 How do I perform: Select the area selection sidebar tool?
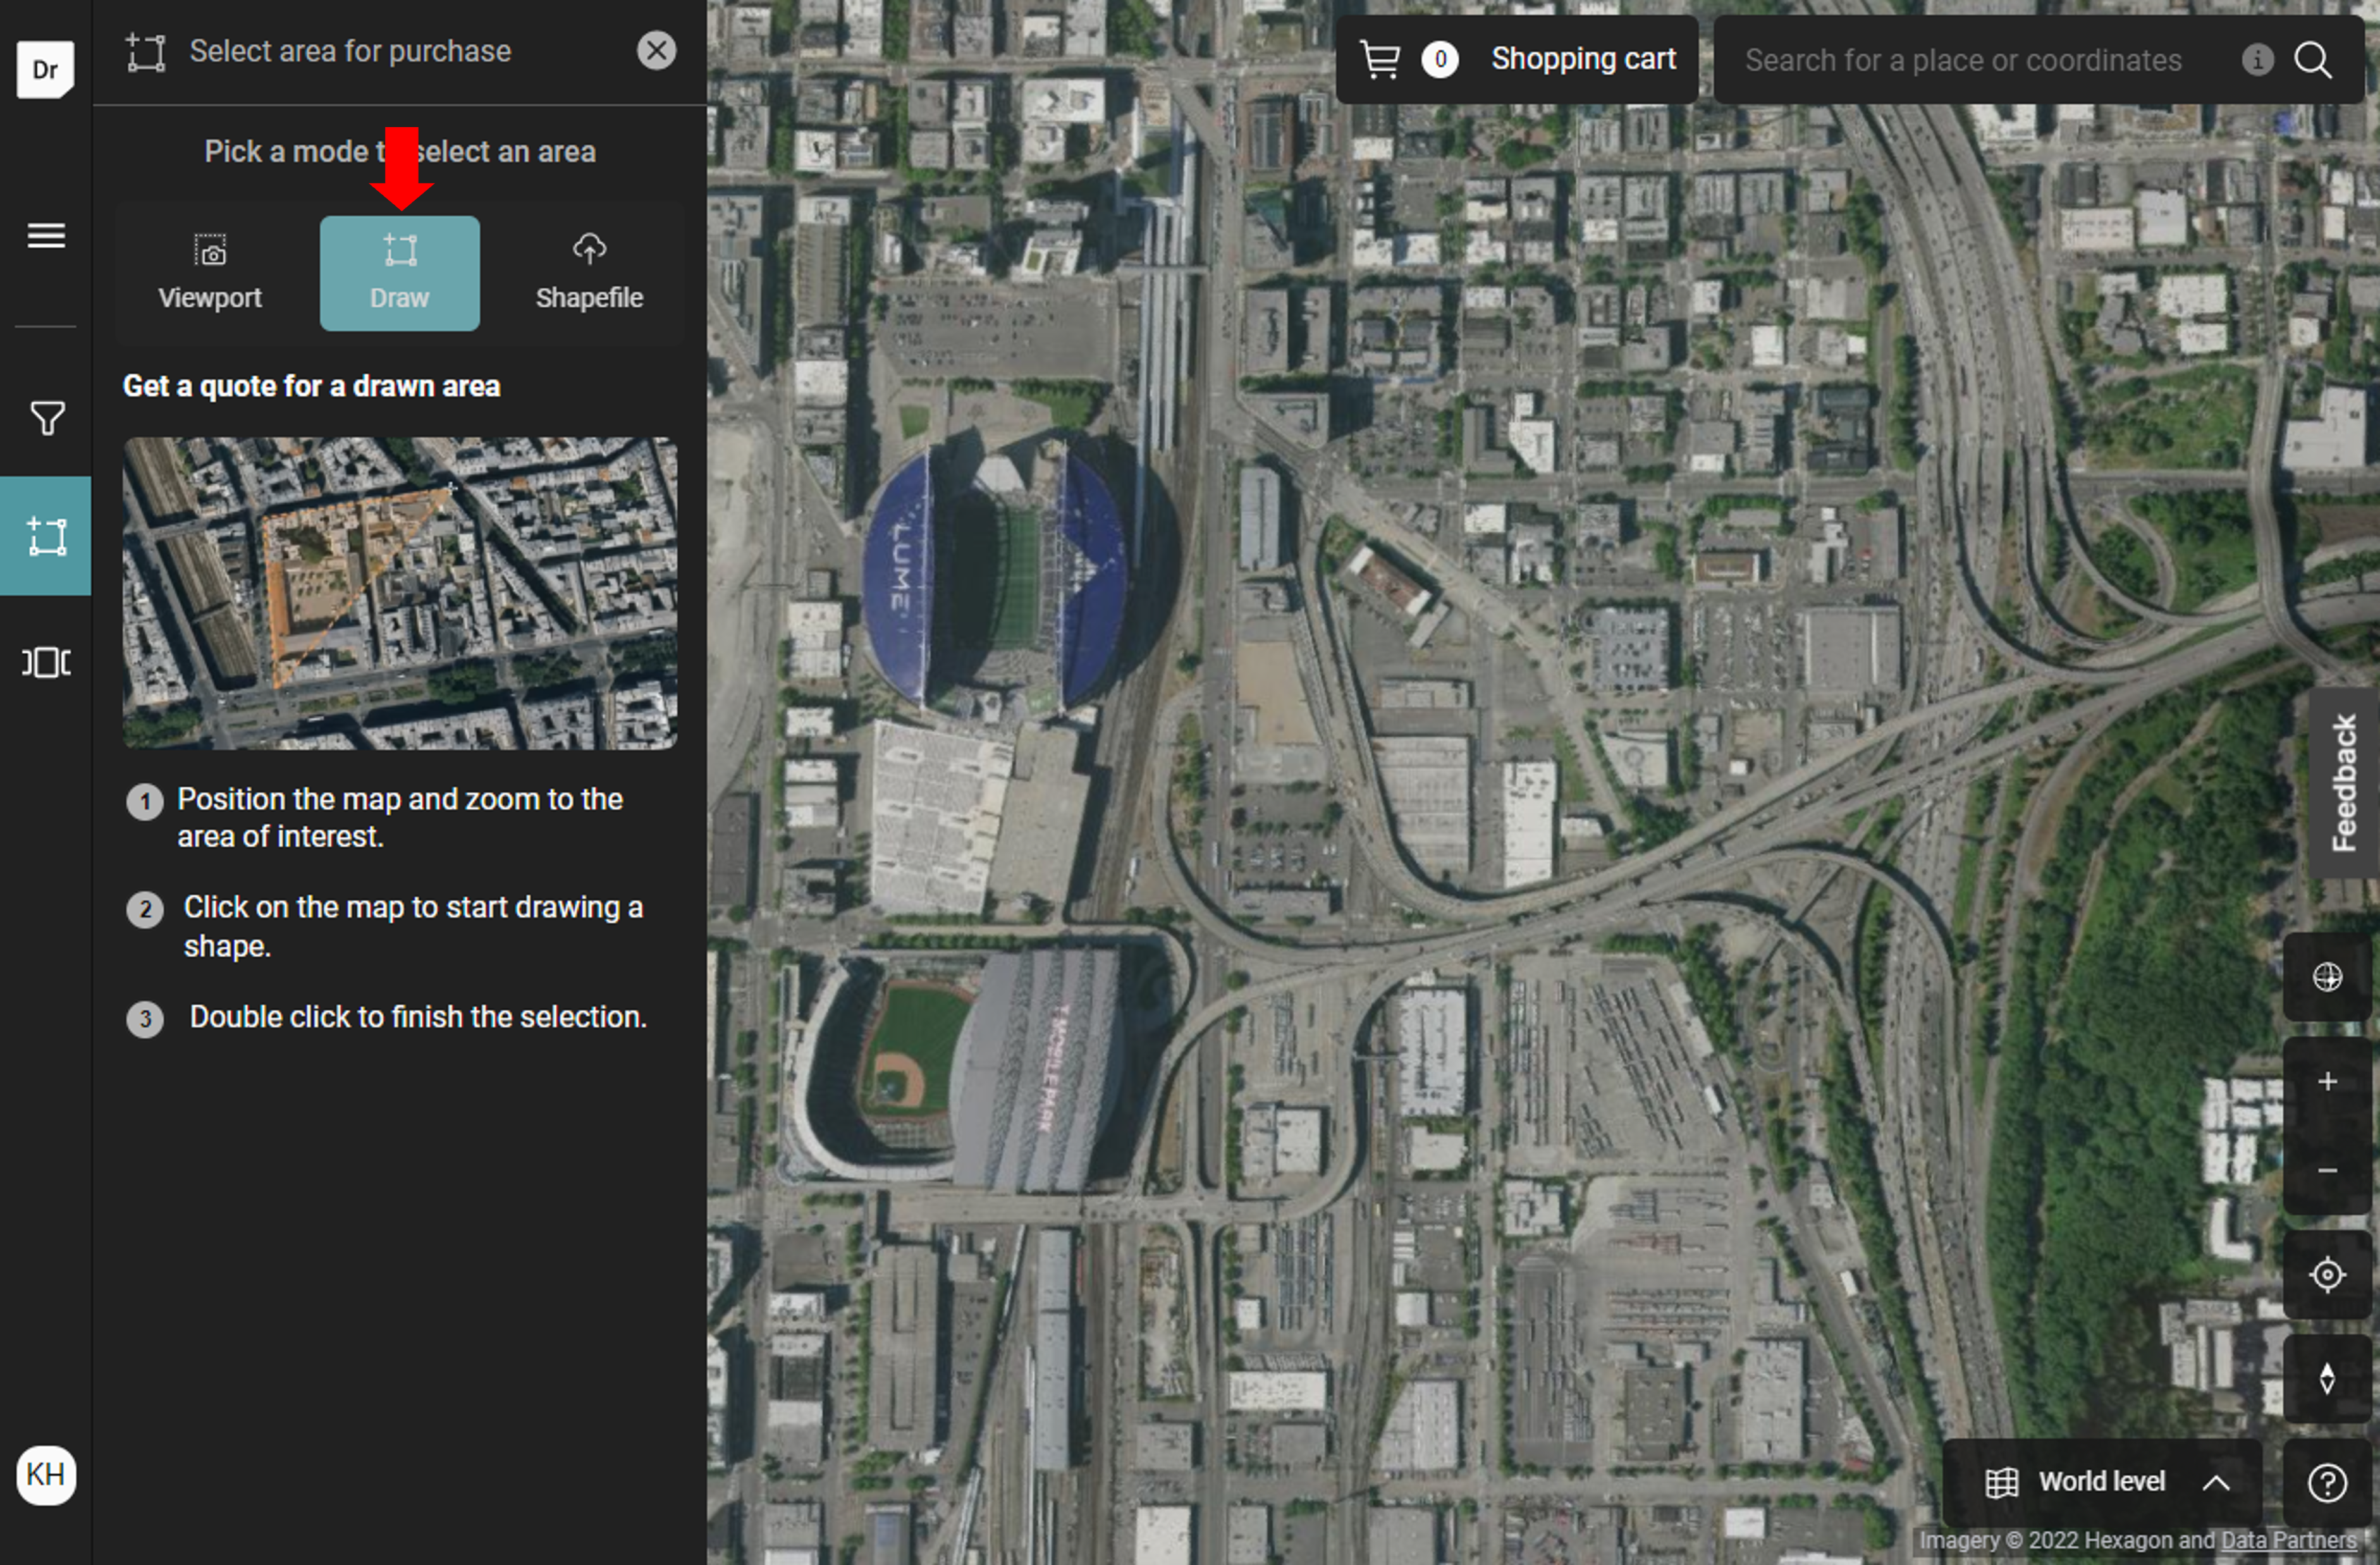46,537
